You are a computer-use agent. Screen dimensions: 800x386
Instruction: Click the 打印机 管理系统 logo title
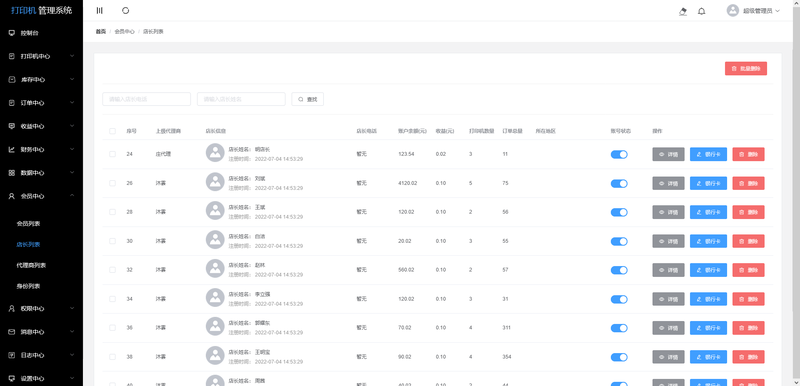(42, 10)
